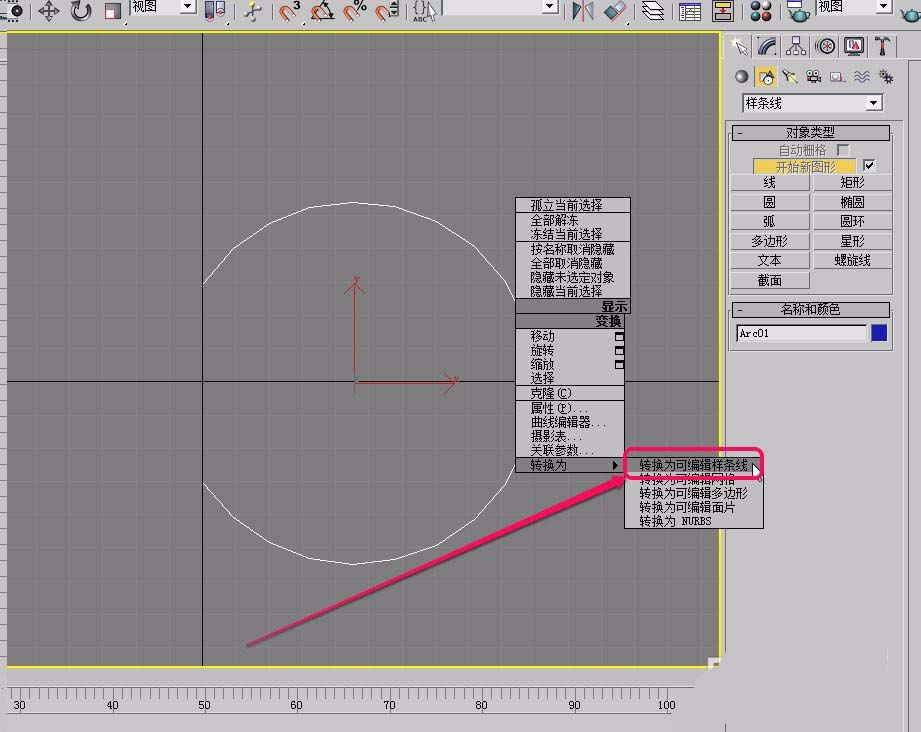Switch to the Hierarchy panel tab
The height and width of the screenshot is (732, 921).
(x=796, y=46)
